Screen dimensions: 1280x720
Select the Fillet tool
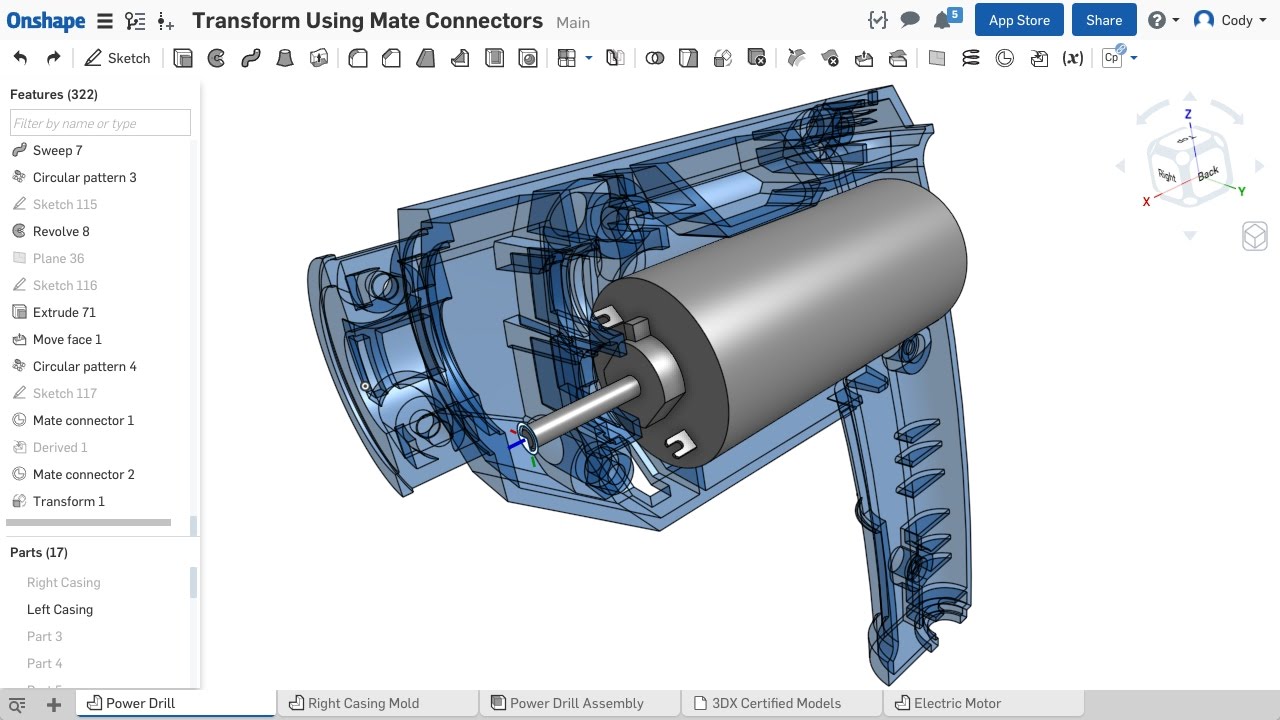click(x=357, y=58)
